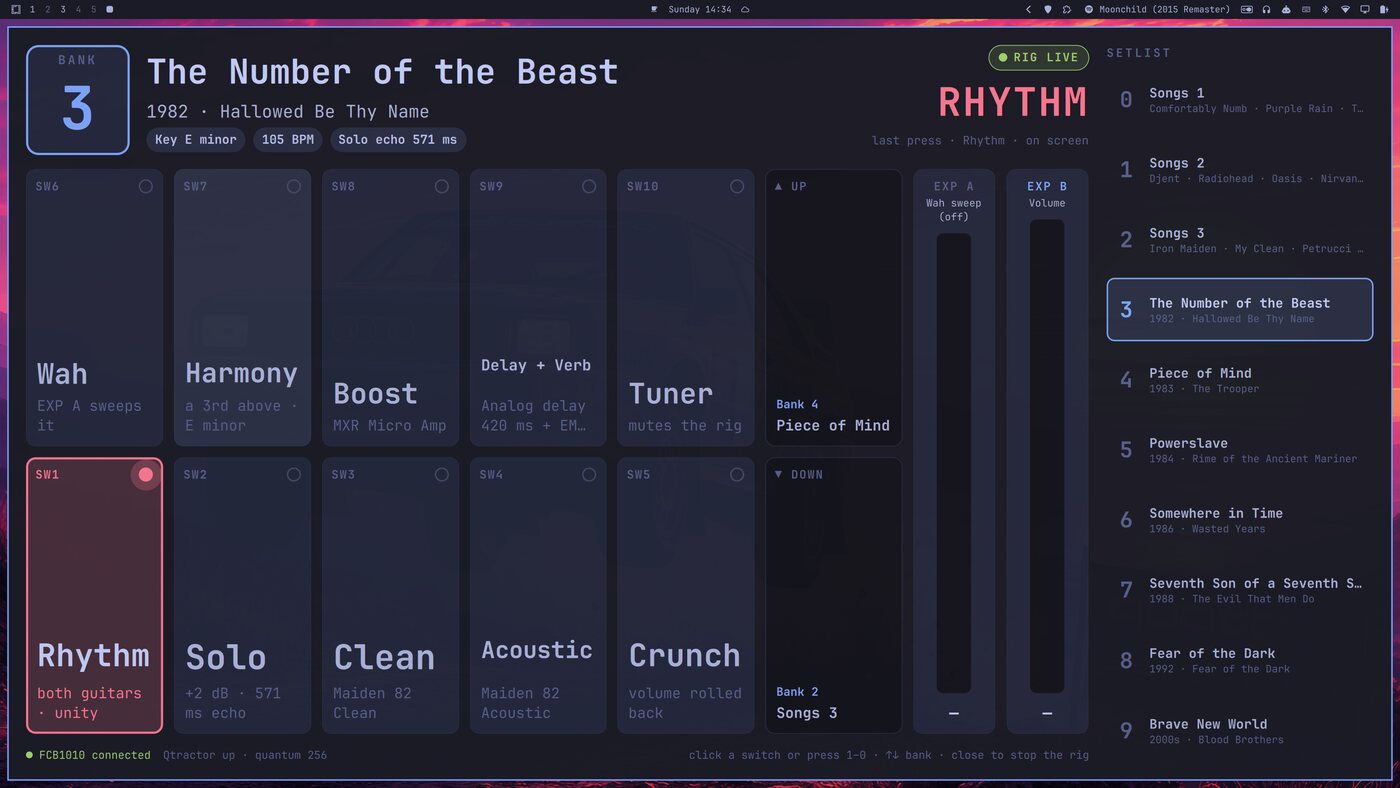Image resolution: width=1400 pixels, height=788 pixels.
Task: Select setlist entry 2 Songs 3
Action: [x=1240, y=240]
